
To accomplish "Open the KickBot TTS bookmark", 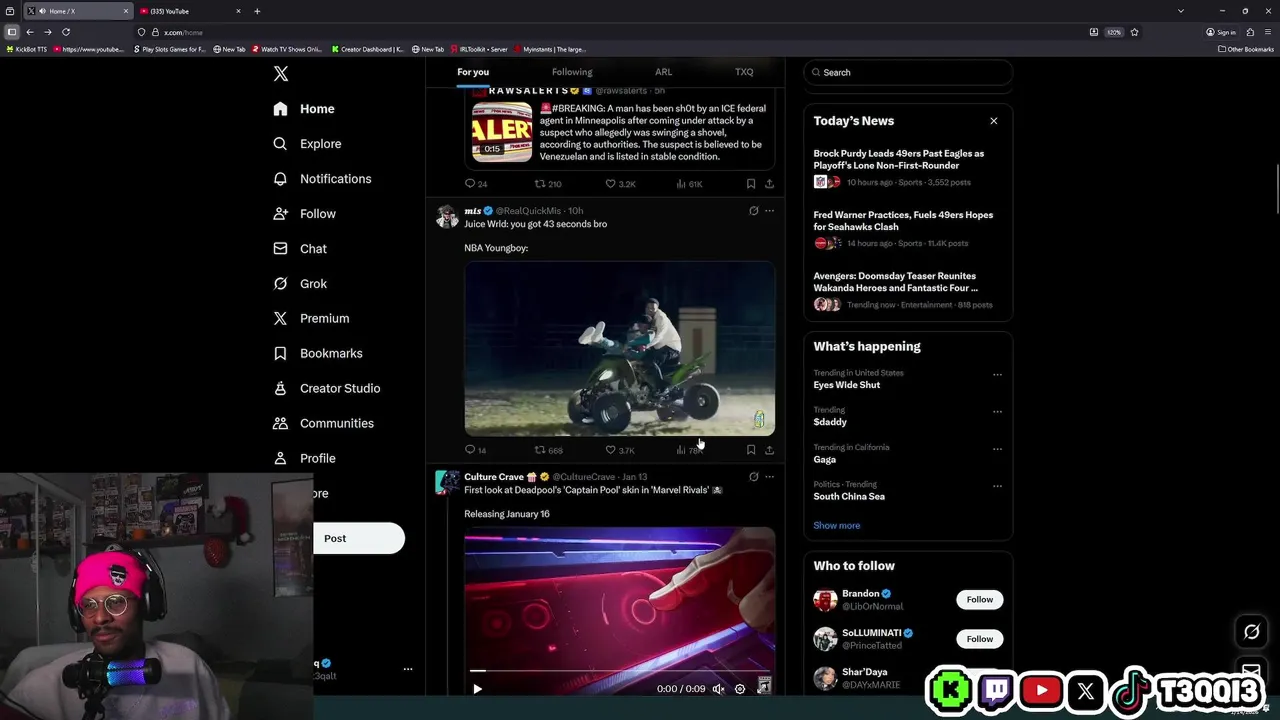I will click(x=27, y=49).
